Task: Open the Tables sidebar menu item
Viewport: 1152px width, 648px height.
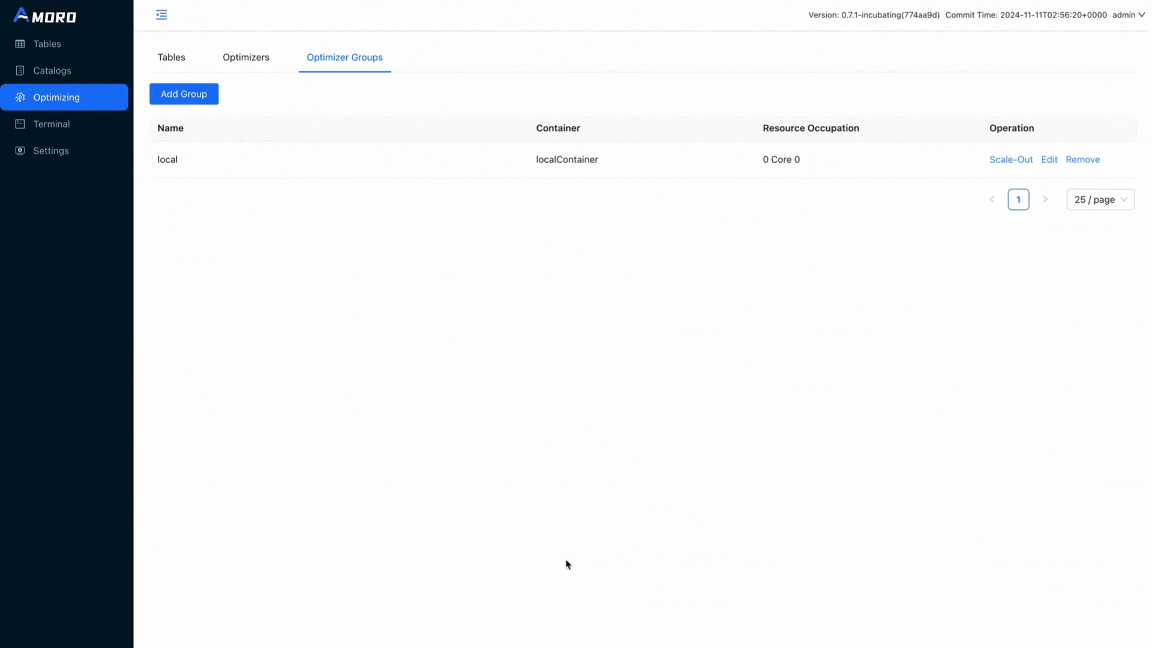Action: coord(64,44)
